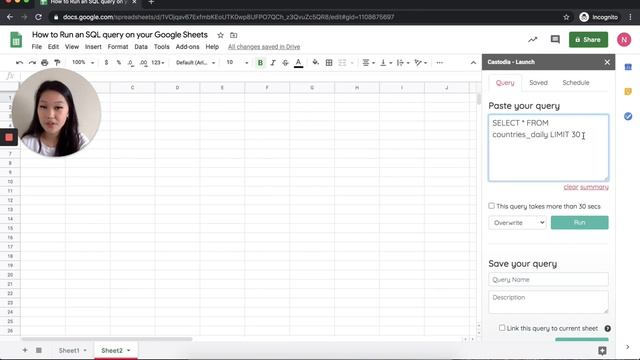Open the Add-ons menu

[187, 47]
